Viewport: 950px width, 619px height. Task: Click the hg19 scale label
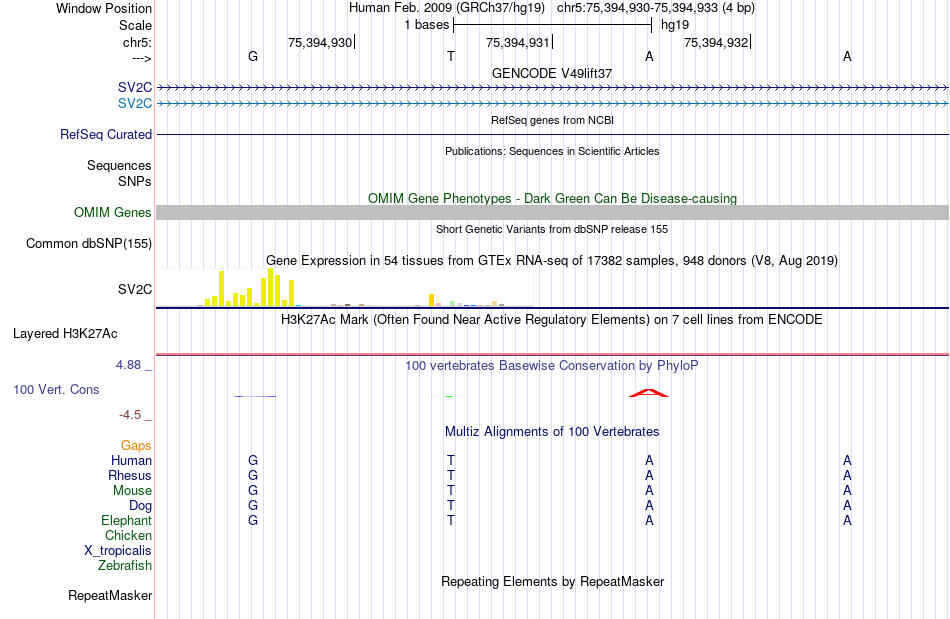tap(675, 25)
